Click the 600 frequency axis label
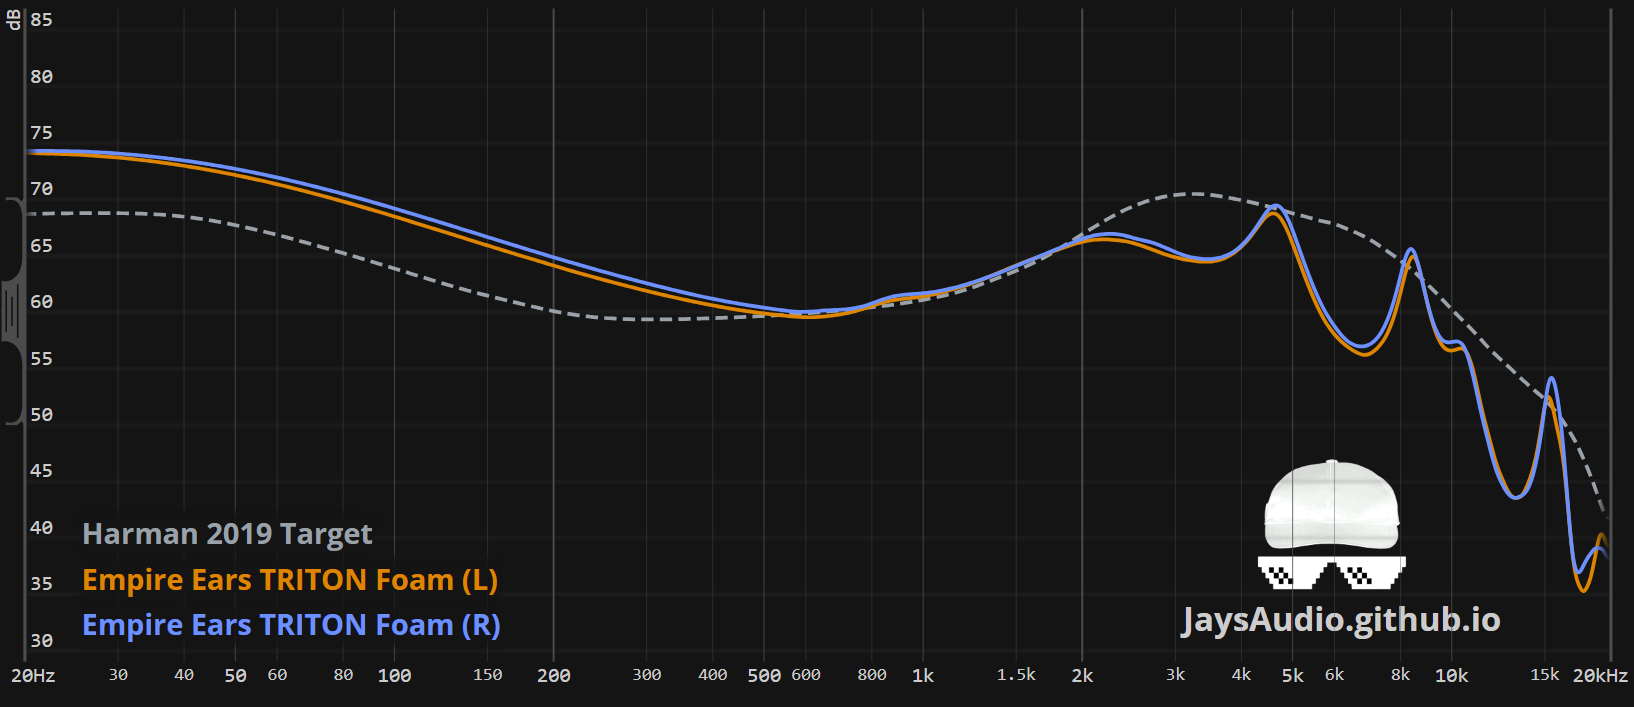Screen dimensions: 1634x707 [806, 675]
